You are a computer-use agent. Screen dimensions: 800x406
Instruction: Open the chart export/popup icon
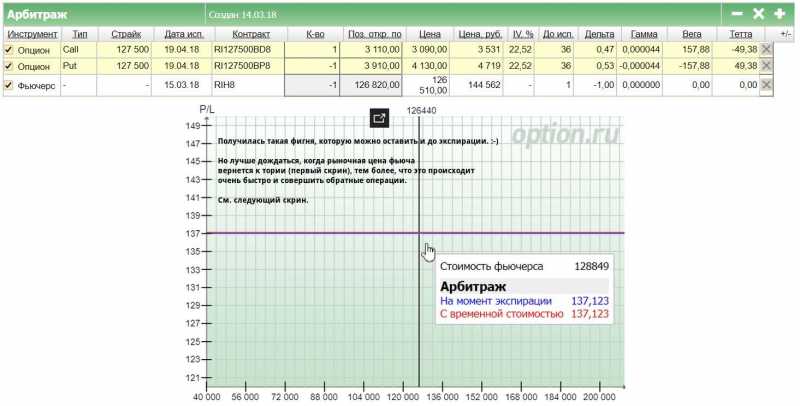pos(379,118)
